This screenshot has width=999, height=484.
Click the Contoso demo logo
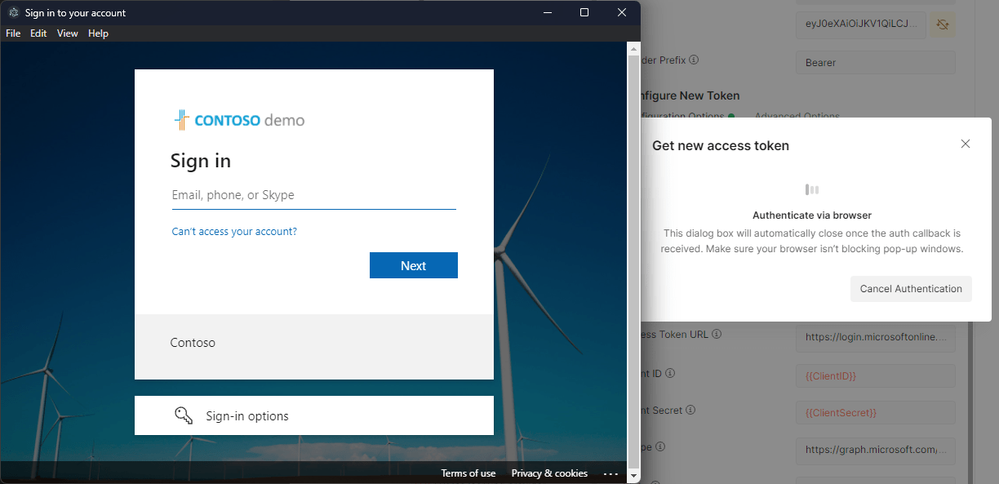point(240,120)
